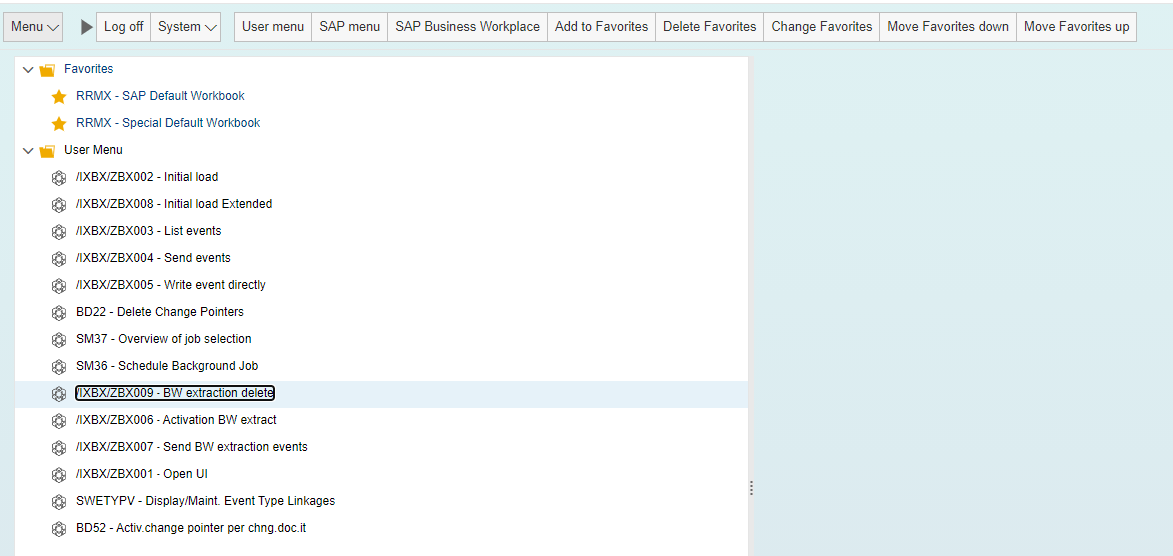The image size is (1173, 556).
Task: Click the star icon for RRMX SAP Default Workbook
Action: tap(59, 97)
